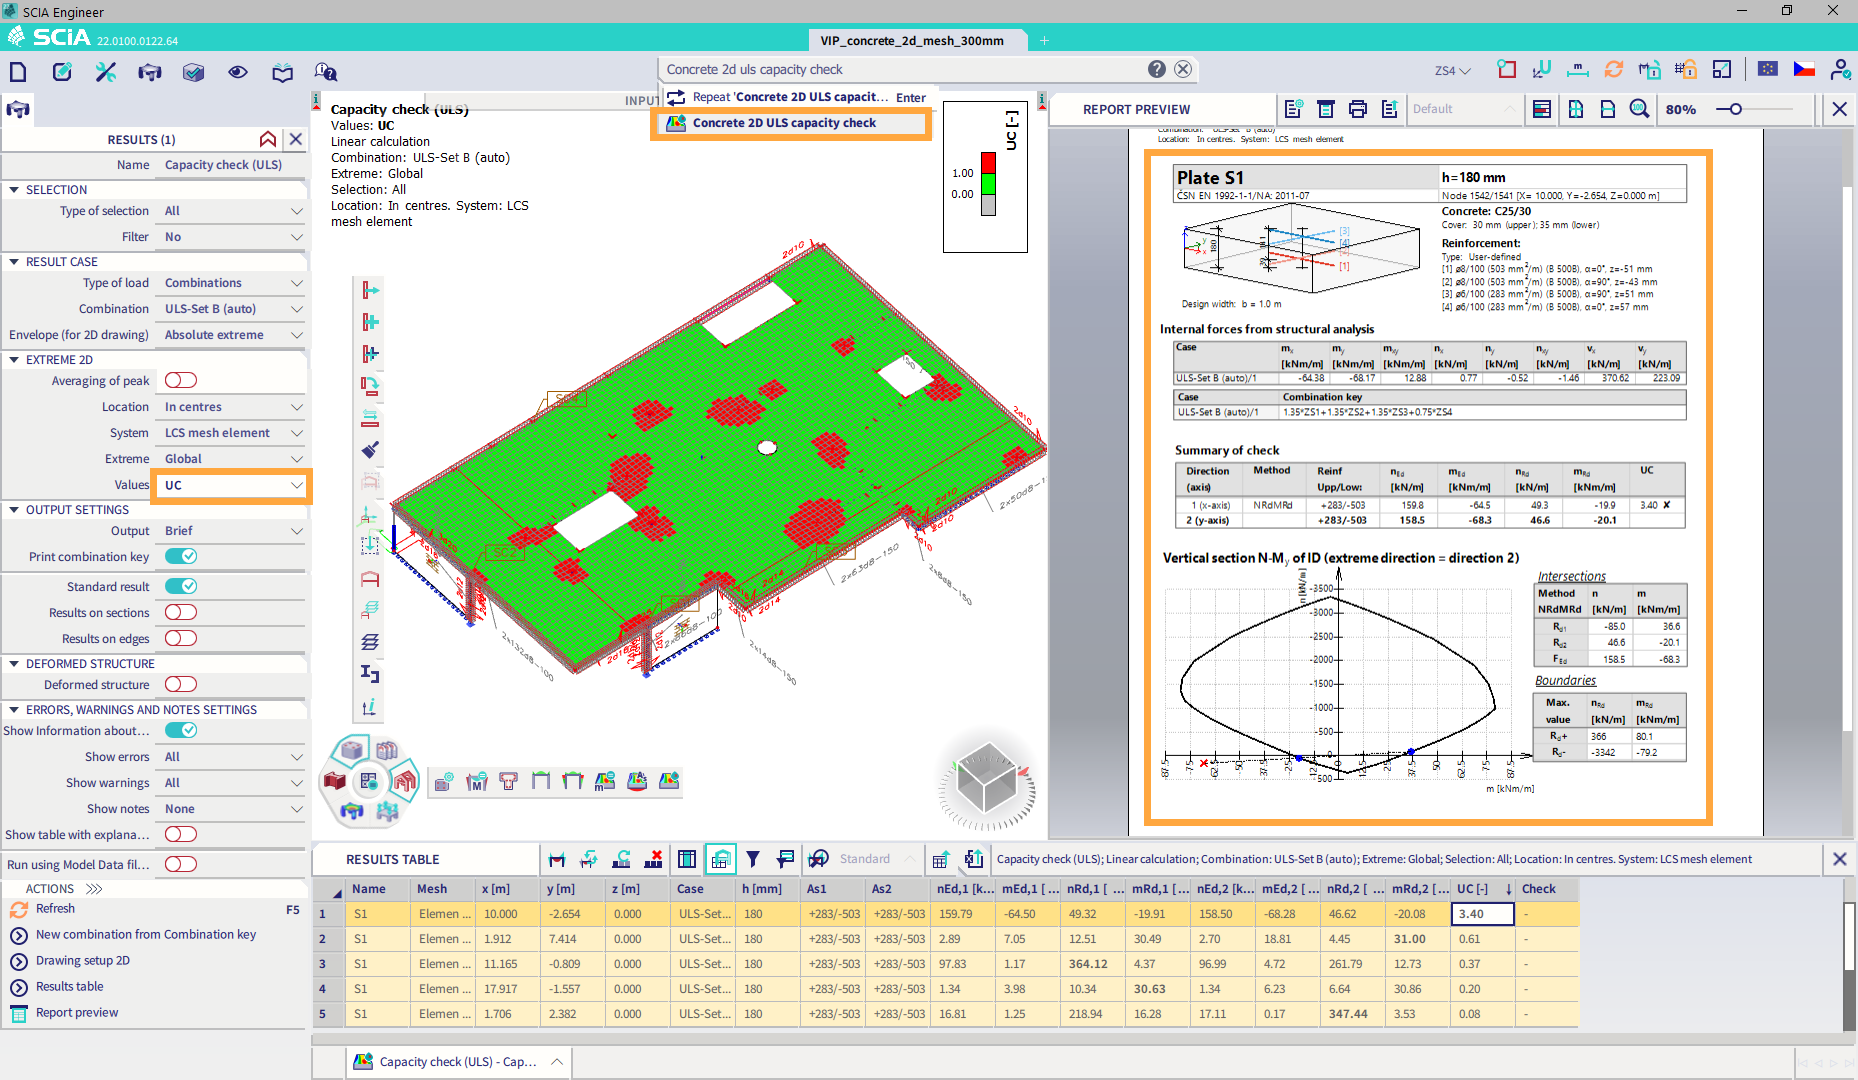Viewport: 1858px width, 1080px height.
Task: Select the filter icon in the Results table toolbar
Action: [753, 859]
